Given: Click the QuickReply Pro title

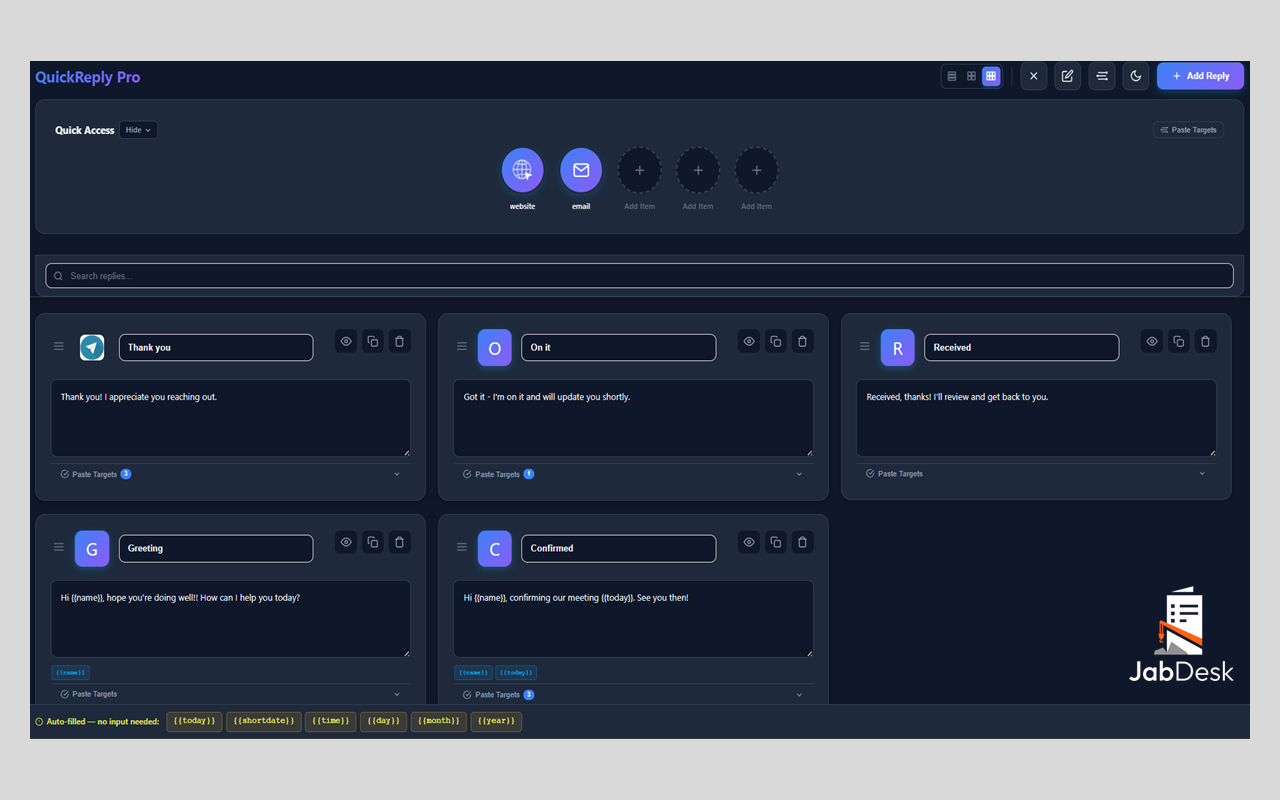Looking at the screenshot, I should [x=87, y=76].
